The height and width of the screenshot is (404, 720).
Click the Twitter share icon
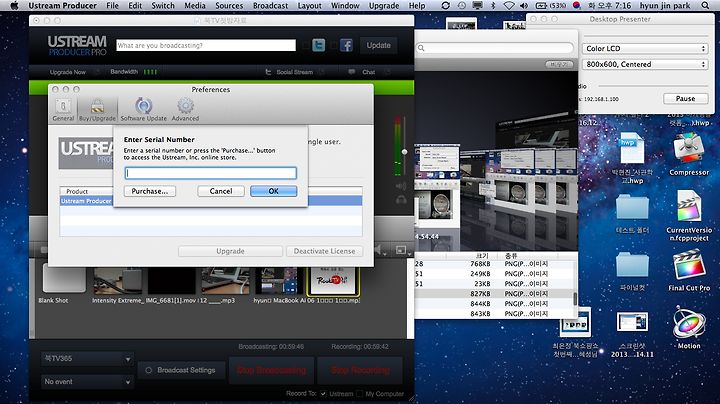click(319, 45)
